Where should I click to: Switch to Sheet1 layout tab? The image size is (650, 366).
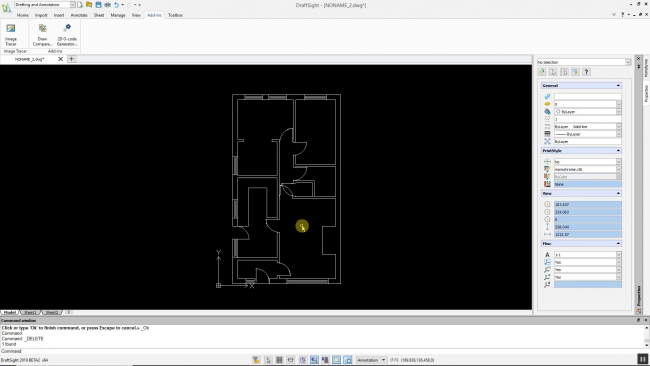(x=30, y=312)
